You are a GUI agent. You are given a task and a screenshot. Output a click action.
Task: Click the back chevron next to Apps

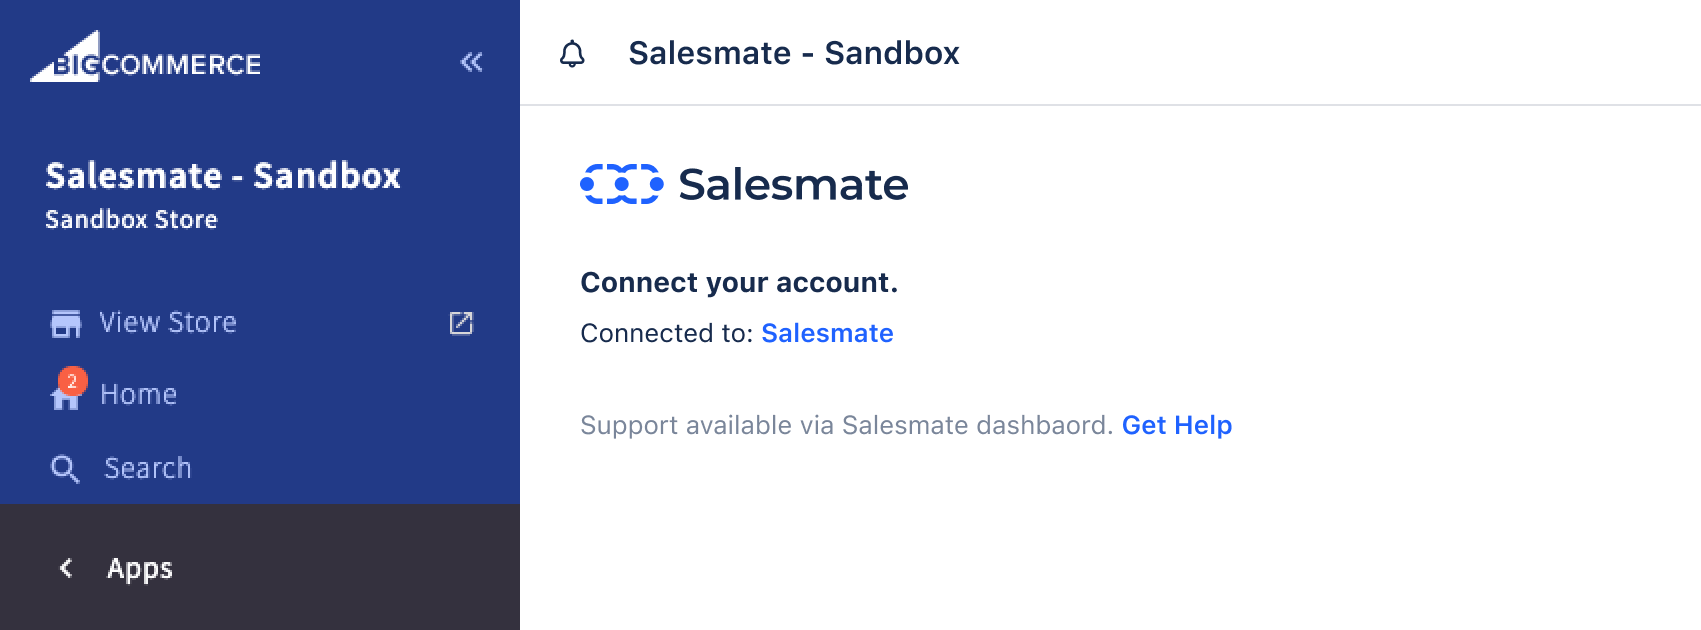pyautogui.click(x=66, y=568)
